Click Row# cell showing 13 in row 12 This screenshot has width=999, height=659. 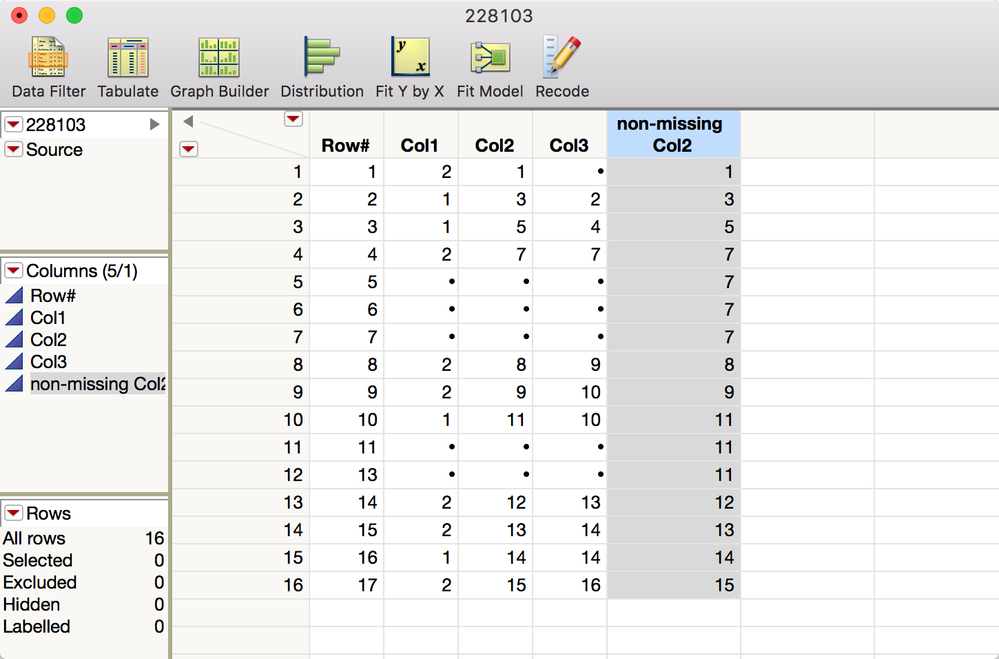[346, 475]
